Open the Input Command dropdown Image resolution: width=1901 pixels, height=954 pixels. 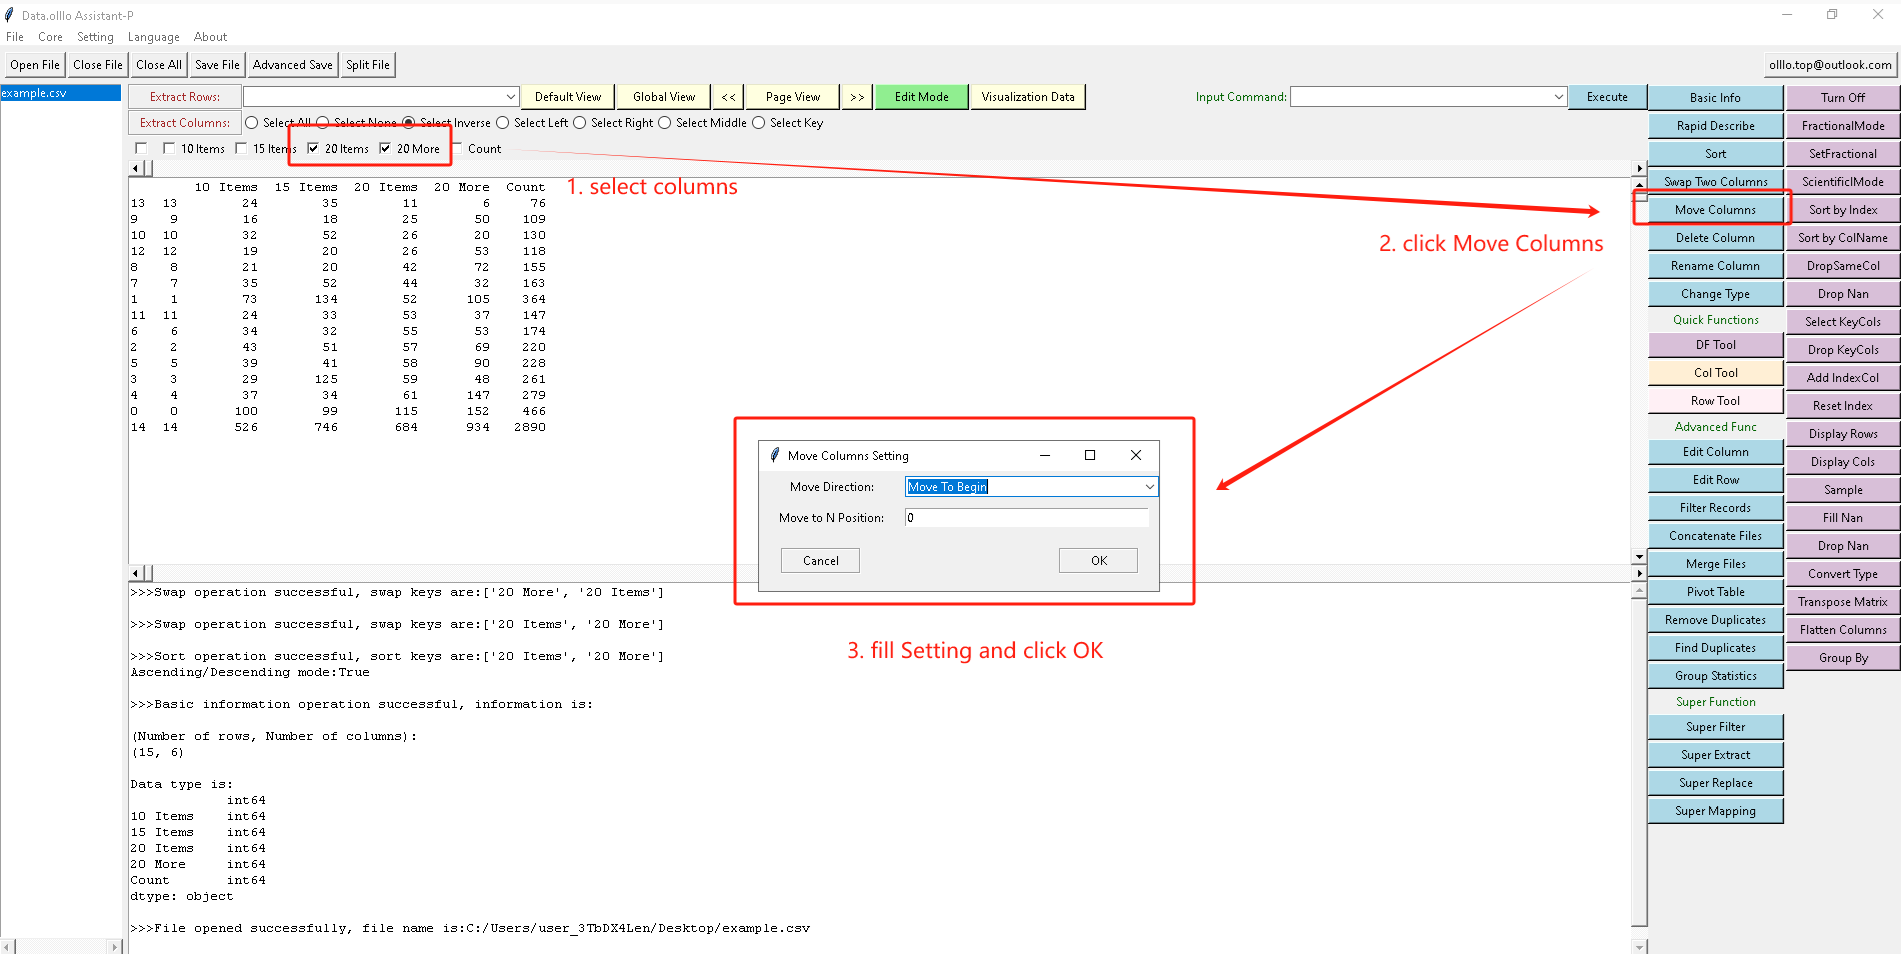(x=1558, y=97)
